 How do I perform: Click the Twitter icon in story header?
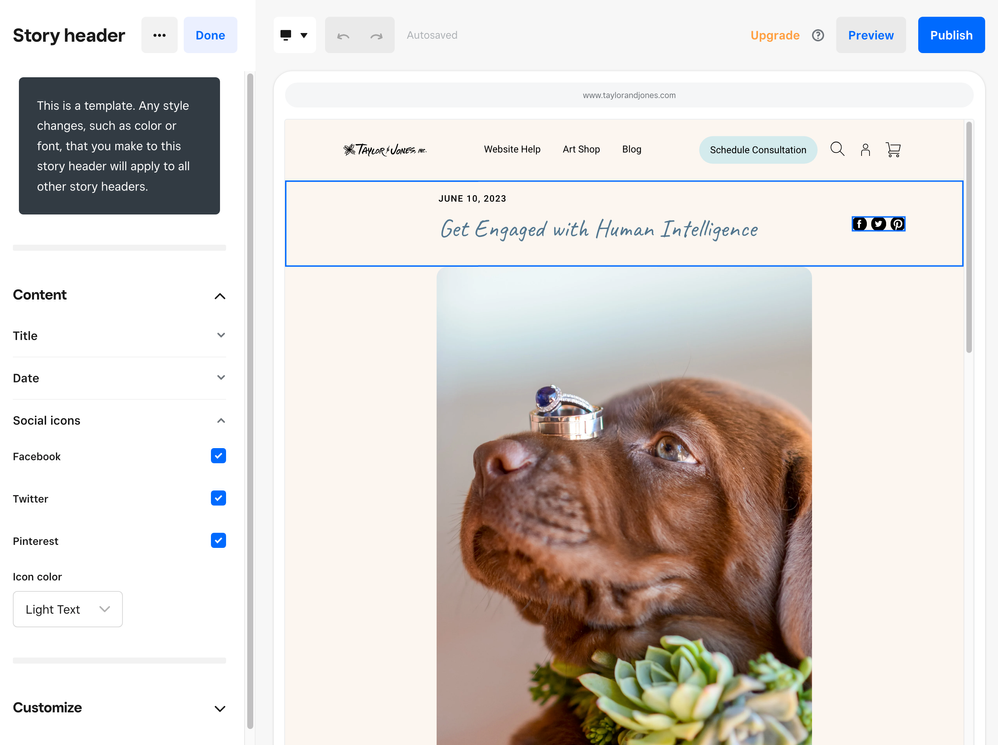878,224
